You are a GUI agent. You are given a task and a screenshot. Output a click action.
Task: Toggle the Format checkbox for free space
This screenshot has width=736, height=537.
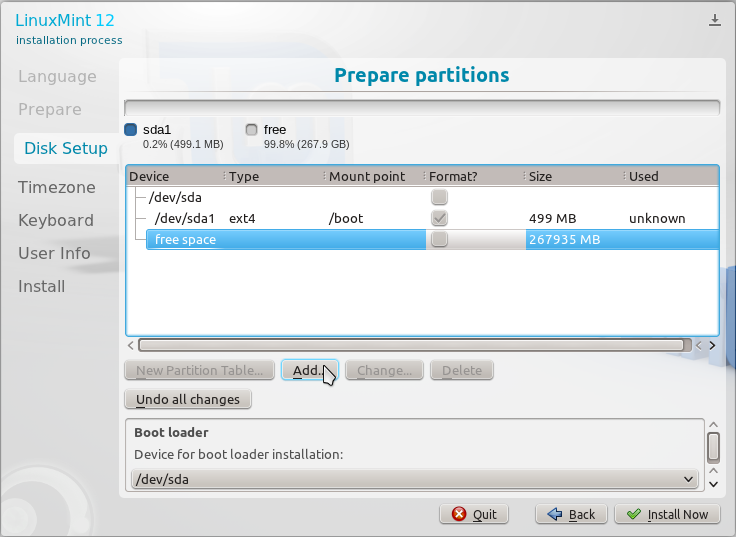click(439, 240)
